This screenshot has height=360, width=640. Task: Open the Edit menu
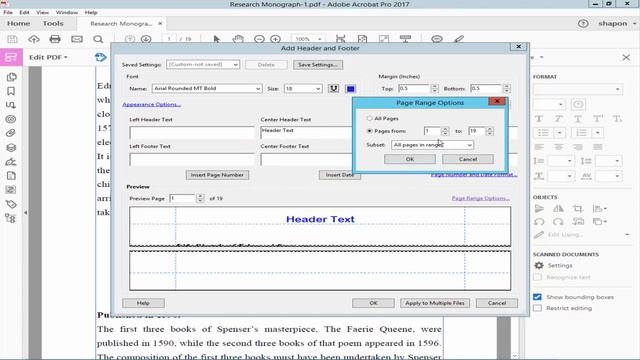pyautogui.click(x=24, y=12)
